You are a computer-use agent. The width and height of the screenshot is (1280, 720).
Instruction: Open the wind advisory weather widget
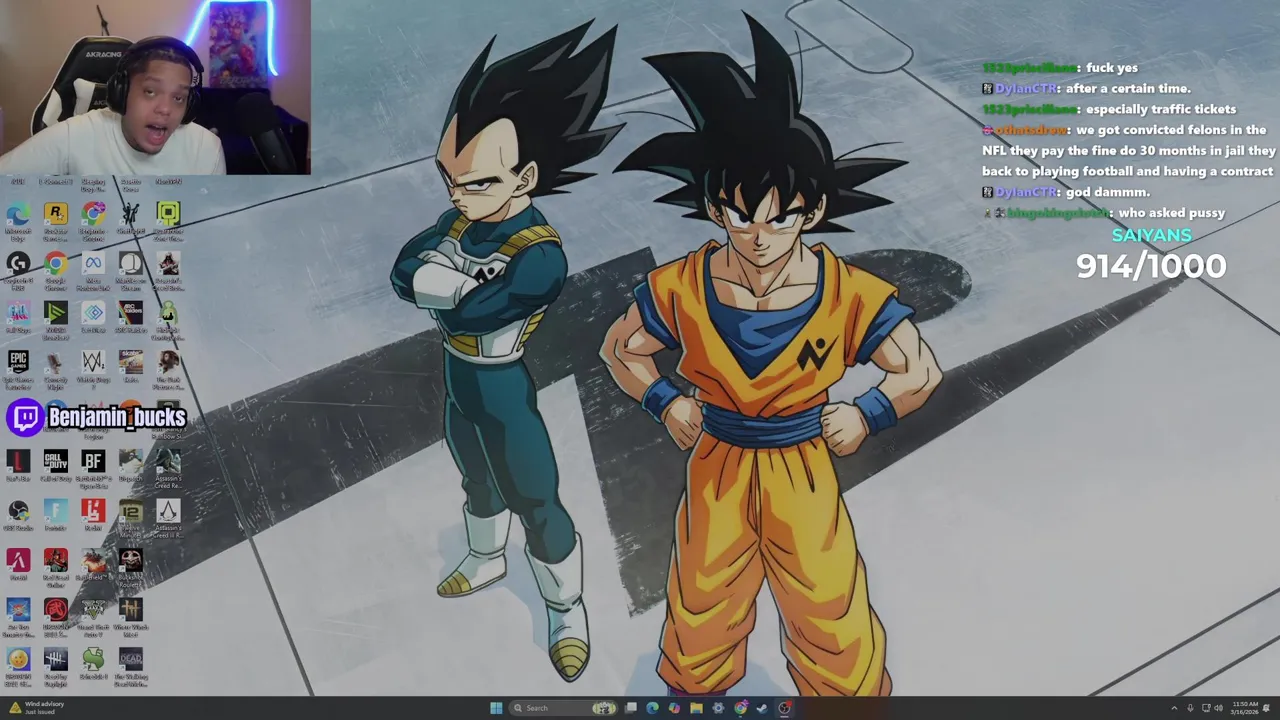coord(36,708)
